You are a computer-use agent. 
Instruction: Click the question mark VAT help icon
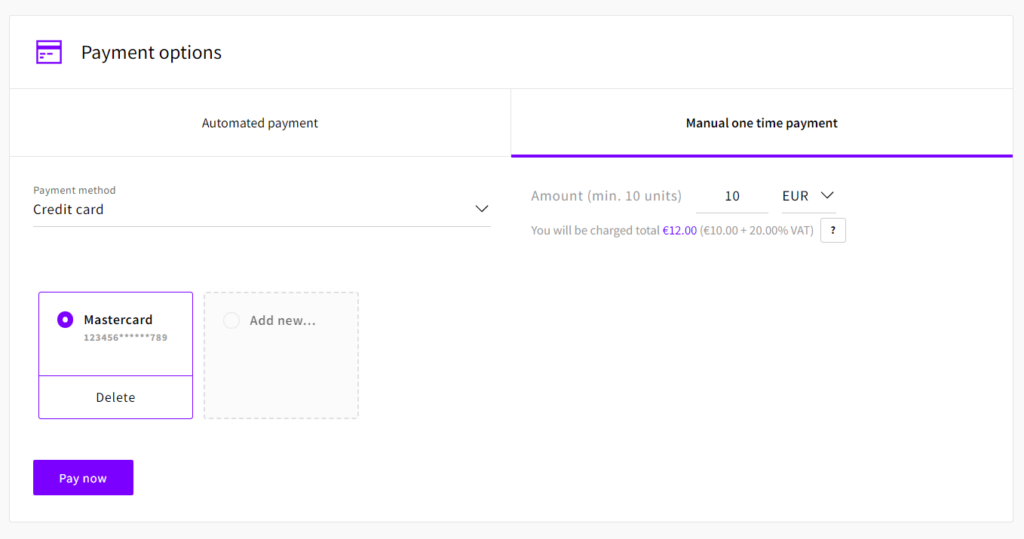[832, 231]
